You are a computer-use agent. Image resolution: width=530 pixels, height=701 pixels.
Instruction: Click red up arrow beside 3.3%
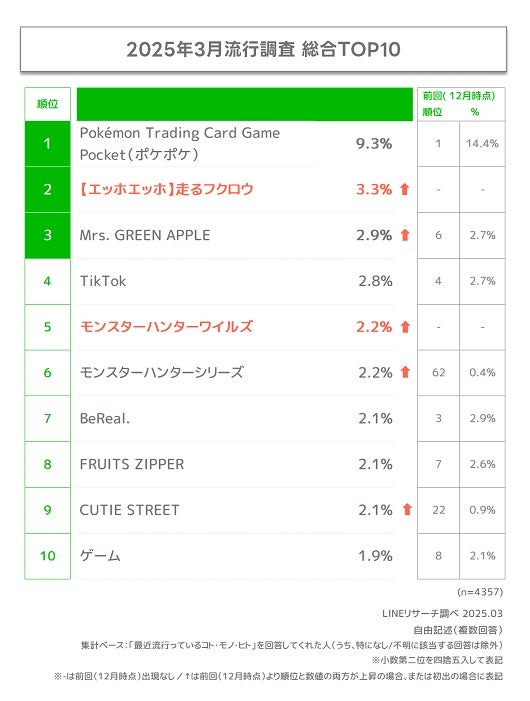[405, 190]
